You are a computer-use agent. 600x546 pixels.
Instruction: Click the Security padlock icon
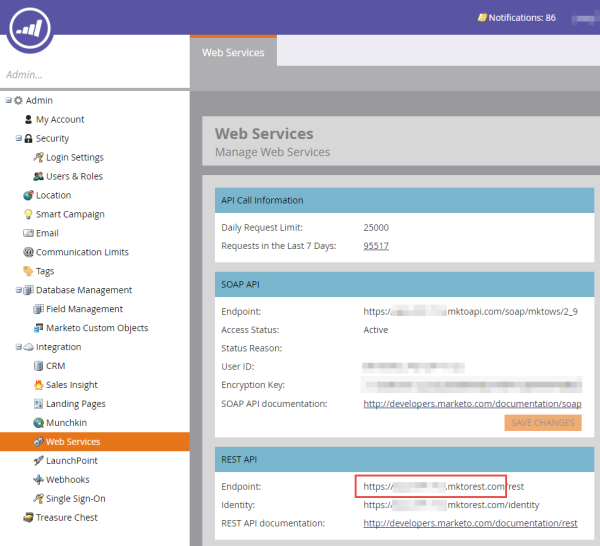point(28,138)
